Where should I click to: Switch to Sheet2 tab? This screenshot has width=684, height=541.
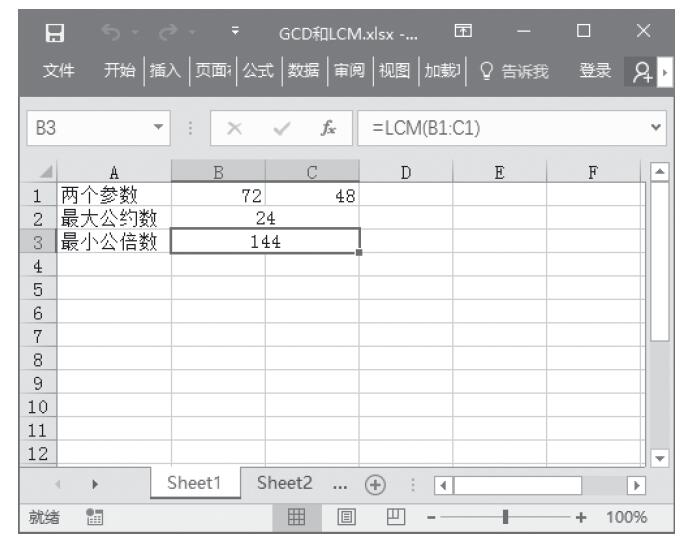284,483
